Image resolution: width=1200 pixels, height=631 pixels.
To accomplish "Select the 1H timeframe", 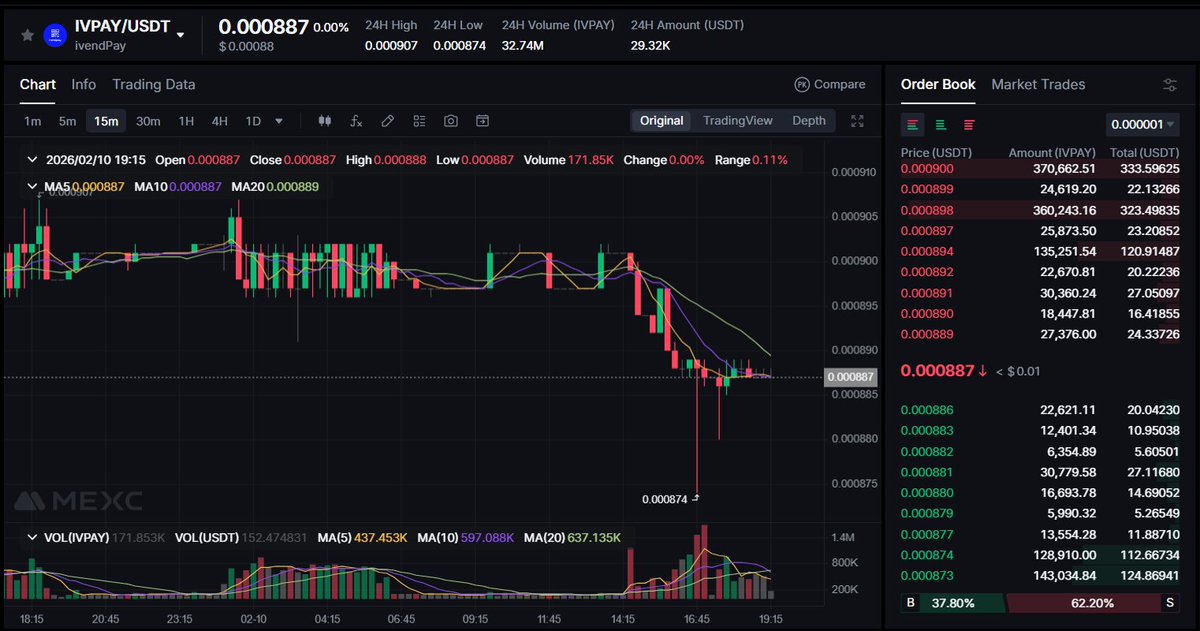I will [x=186, y=121].
